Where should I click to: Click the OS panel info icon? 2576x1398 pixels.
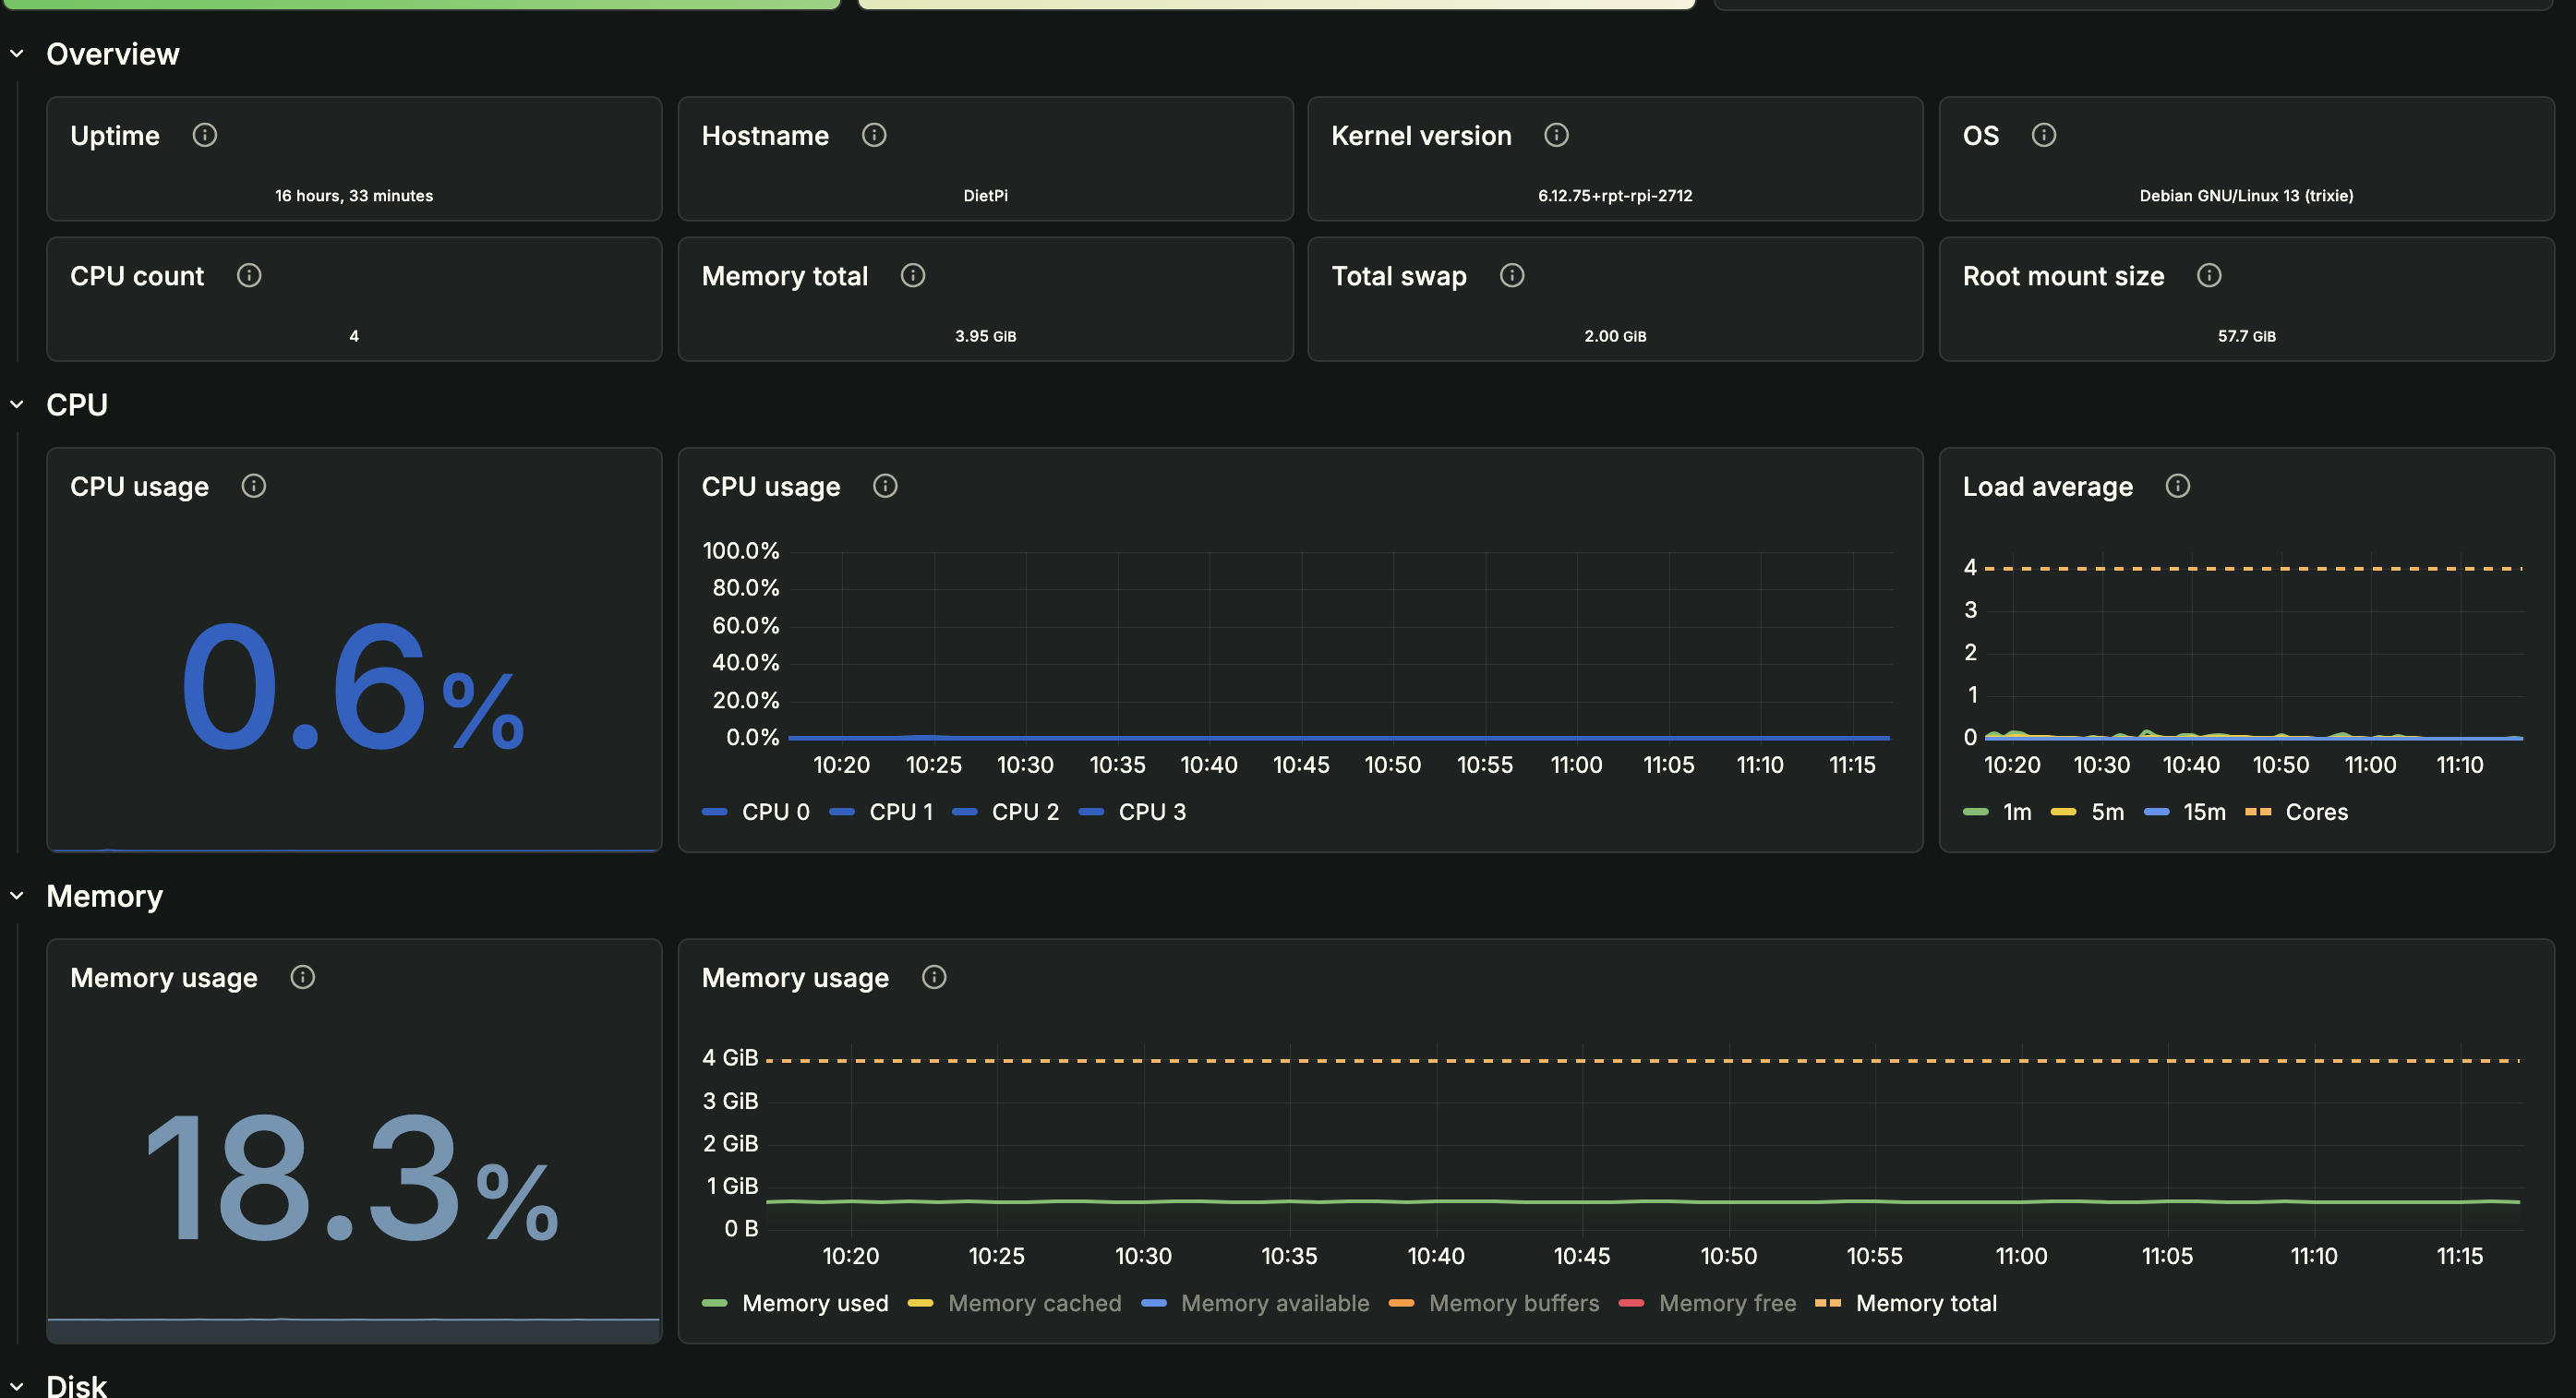click(x=2044, y=135)
